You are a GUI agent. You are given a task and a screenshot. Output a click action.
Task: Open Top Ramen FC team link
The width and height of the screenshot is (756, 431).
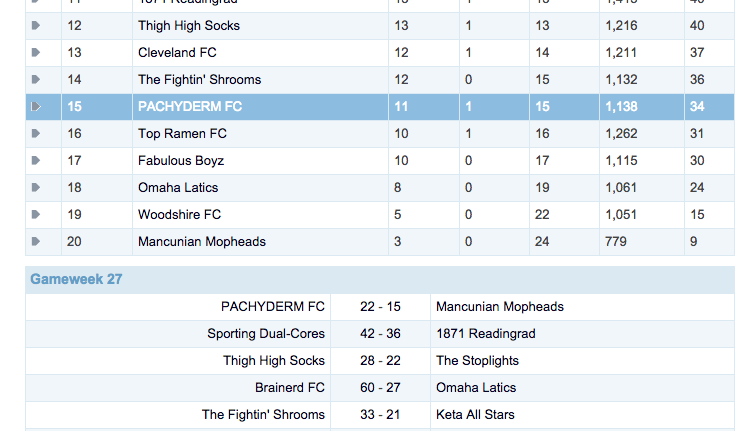click(182, 134)
